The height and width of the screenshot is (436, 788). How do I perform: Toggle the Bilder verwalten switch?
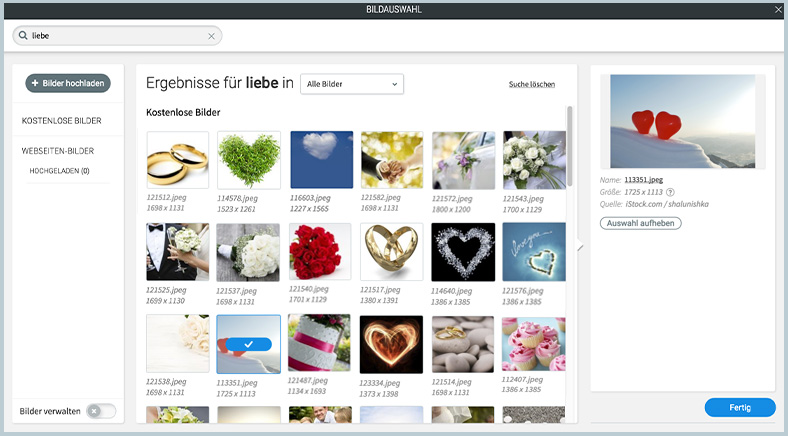pyautogui.click(x=100, y=411)
